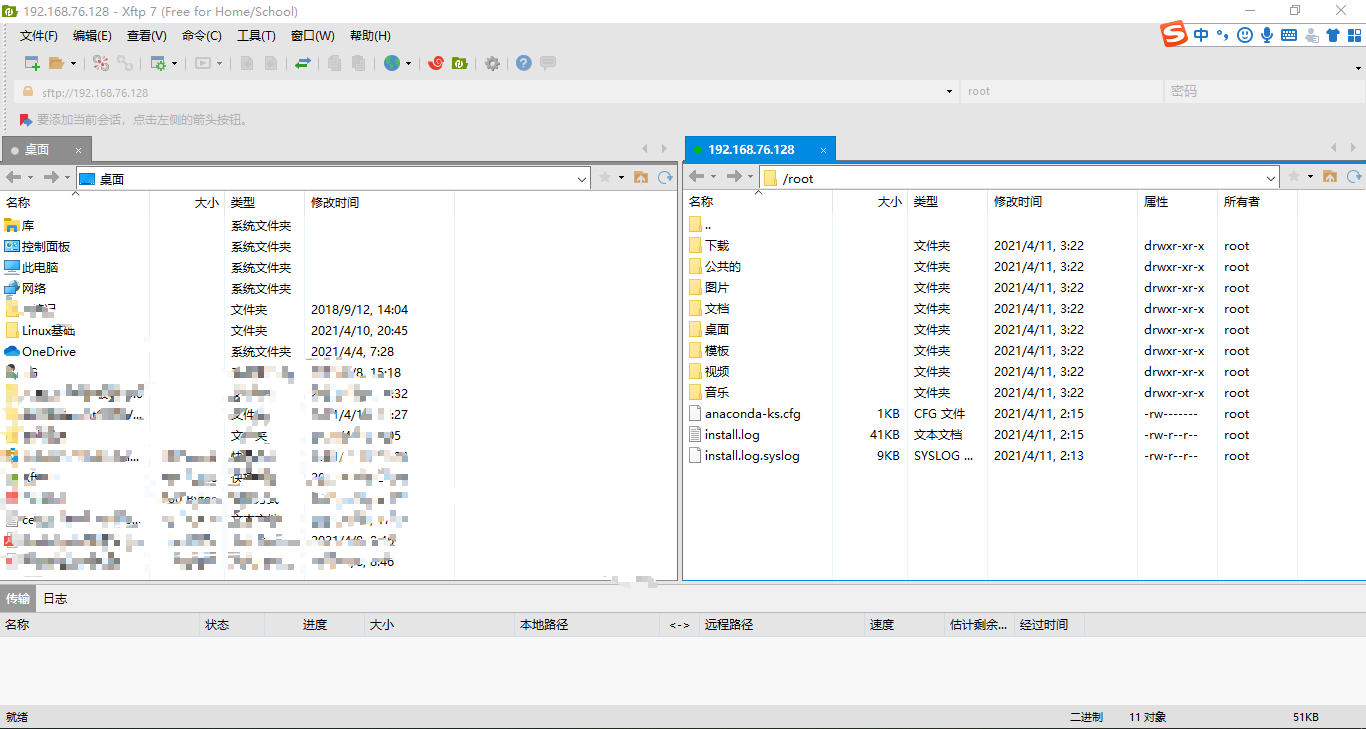
Task: Click the remote pane back arrow
Action: pos(697,177)
